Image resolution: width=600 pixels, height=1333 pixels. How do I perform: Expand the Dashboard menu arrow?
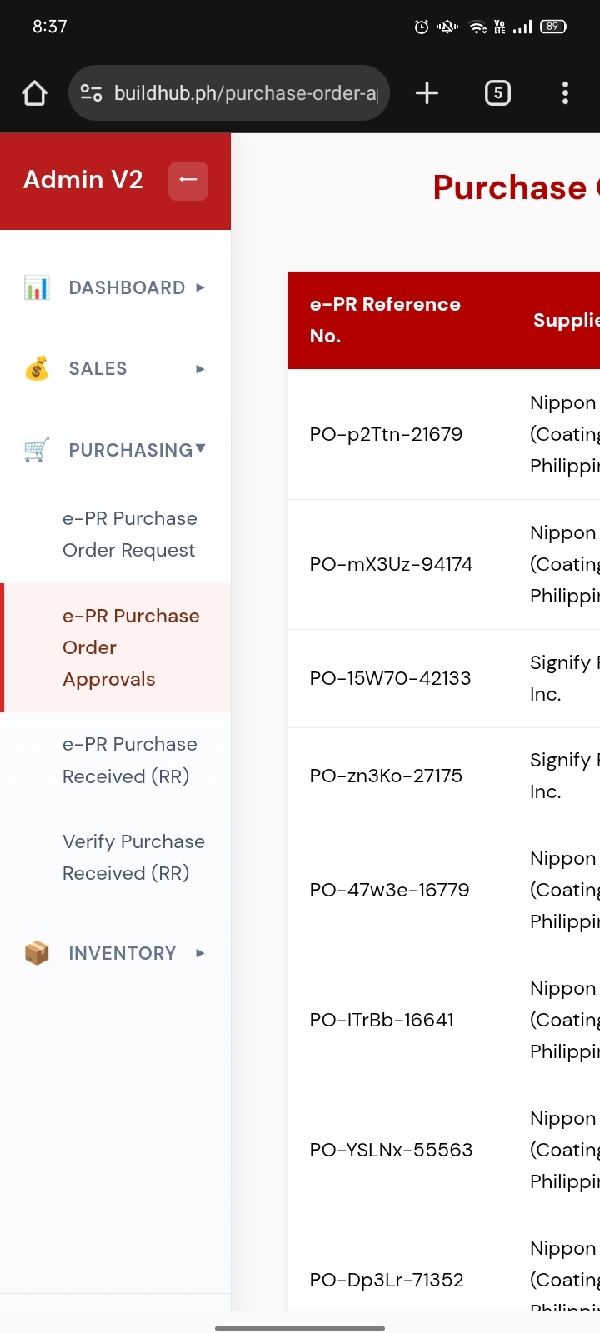(x=200, y=288)
